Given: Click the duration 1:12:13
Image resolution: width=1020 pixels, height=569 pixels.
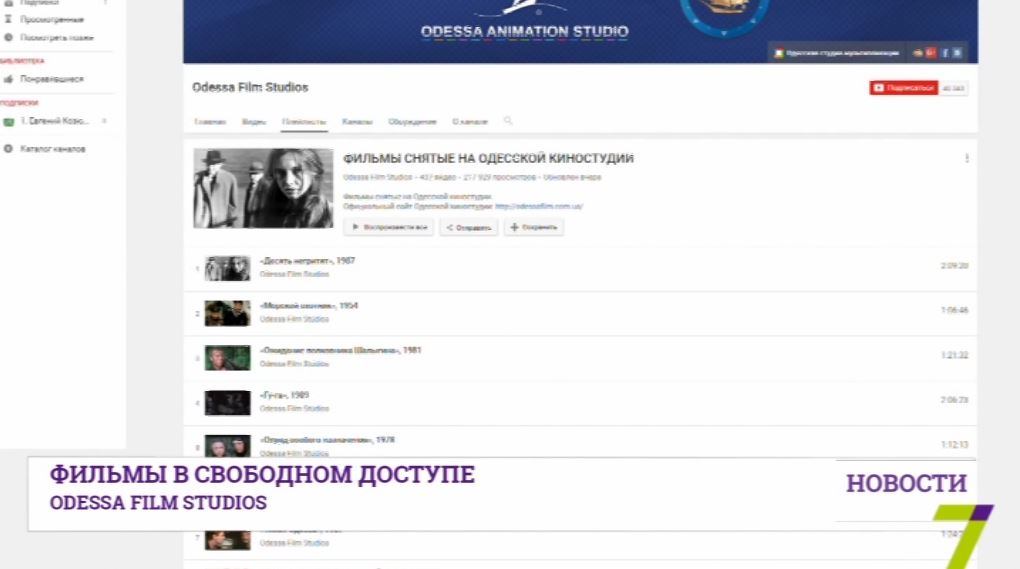Looking at the screenshot, I should coord(954,445).
